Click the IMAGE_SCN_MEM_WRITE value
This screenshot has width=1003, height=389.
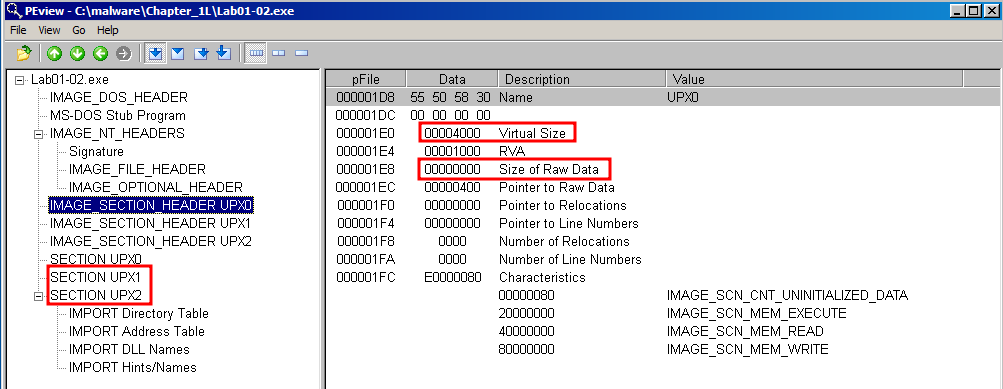(x=748, y=349)
